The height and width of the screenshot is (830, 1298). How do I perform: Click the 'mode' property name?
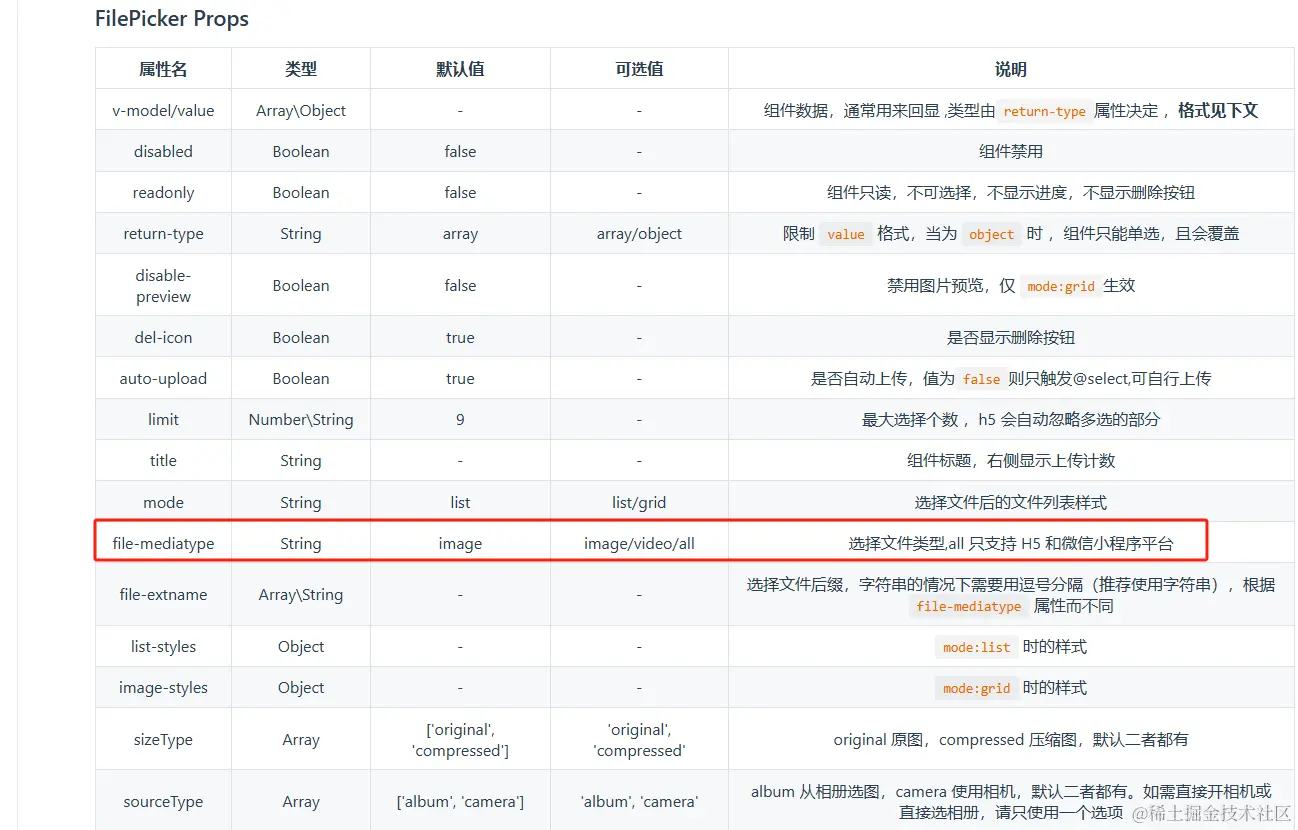tap(163, 502)
